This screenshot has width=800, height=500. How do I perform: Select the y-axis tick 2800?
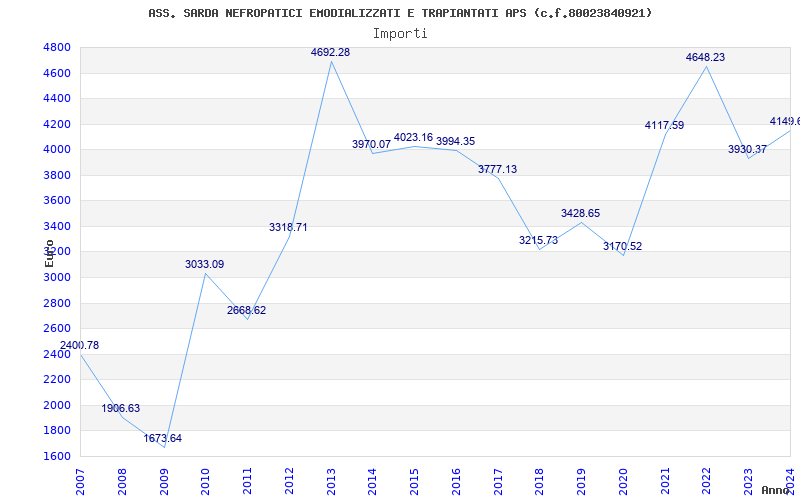point(57,303)
